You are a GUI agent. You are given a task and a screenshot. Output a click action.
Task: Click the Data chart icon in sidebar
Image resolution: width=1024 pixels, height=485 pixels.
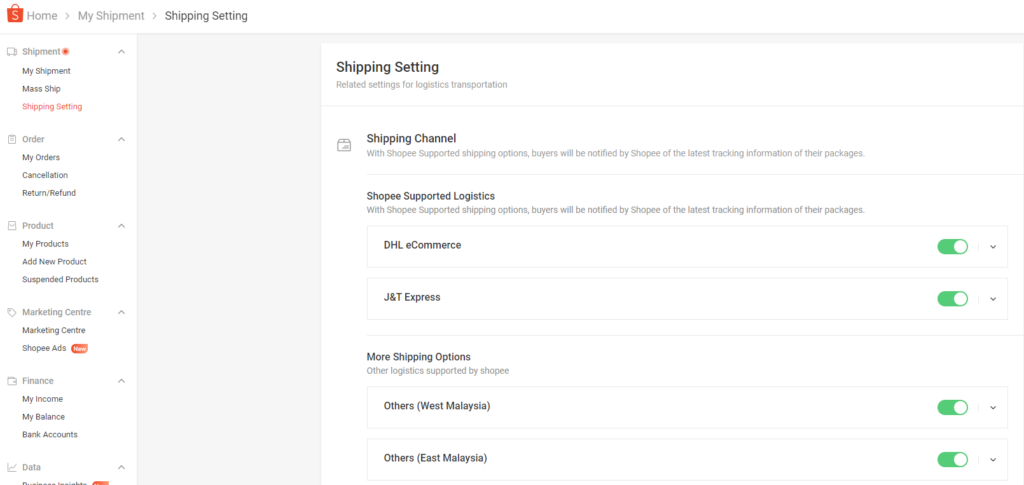pyautogui.click(x=12, y=467)
